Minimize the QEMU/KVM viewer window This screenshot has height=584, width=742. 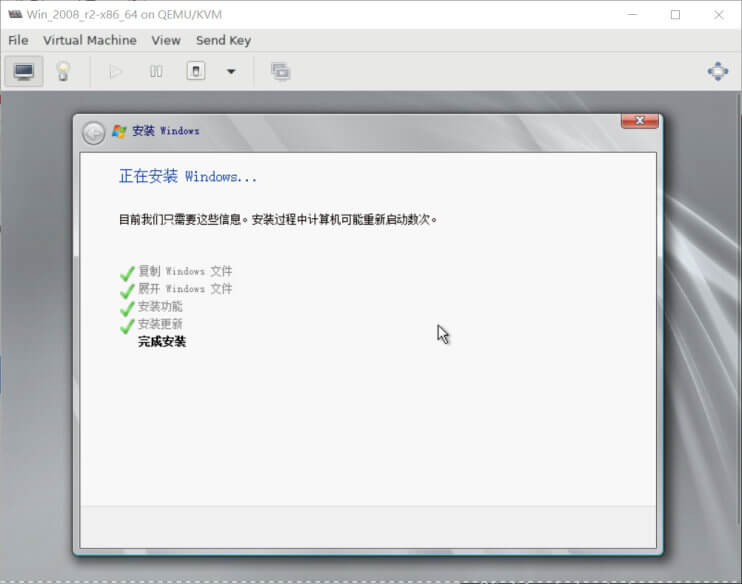pyautogui.click(x=632, y=15)
